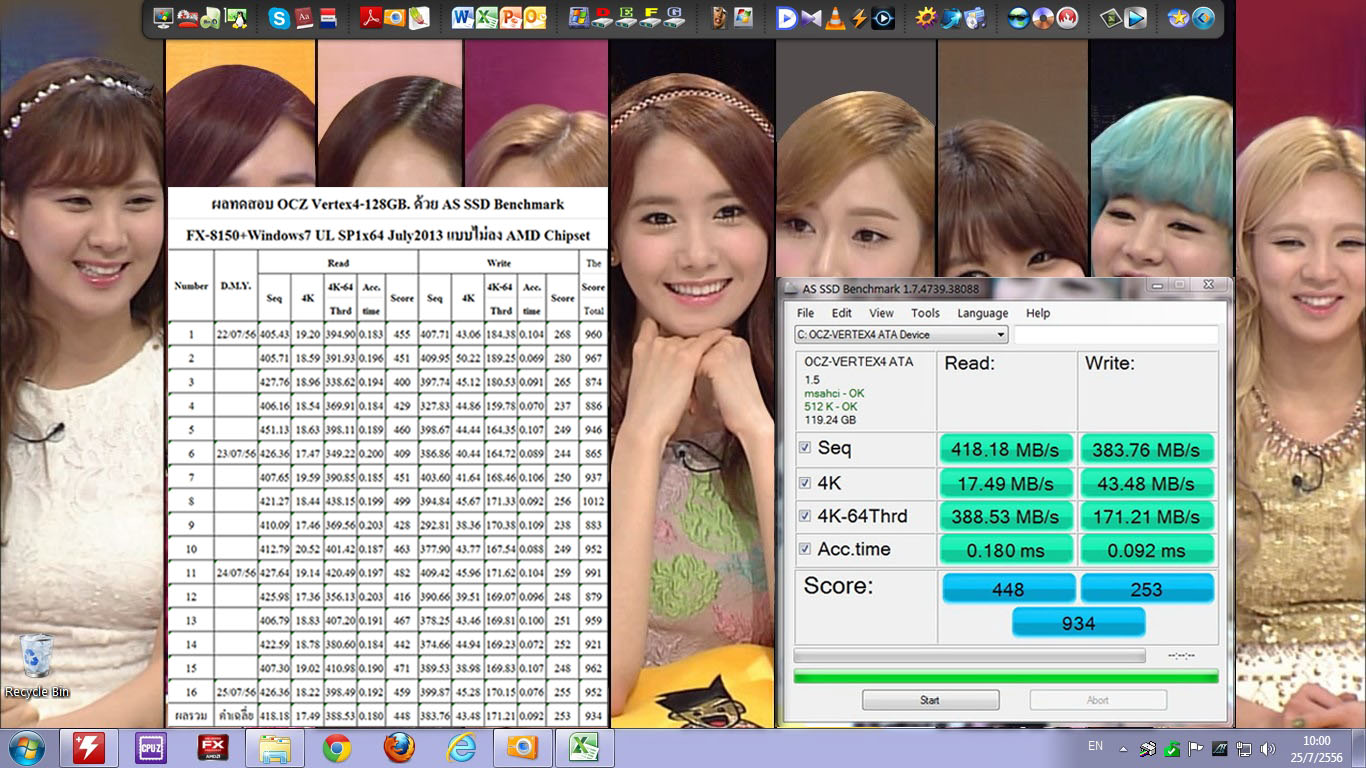The image size is (1366, 768).
Task: Click the Windows Start orb
Action: (x=26, y=748)
